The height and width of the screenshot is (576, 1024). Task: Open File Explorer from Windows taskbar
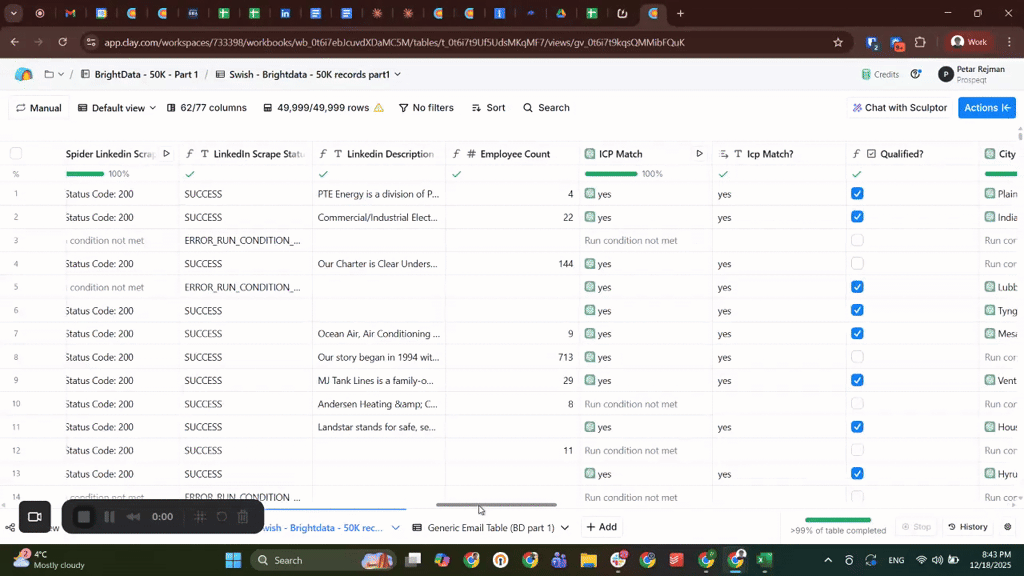(x=589, y=560)
